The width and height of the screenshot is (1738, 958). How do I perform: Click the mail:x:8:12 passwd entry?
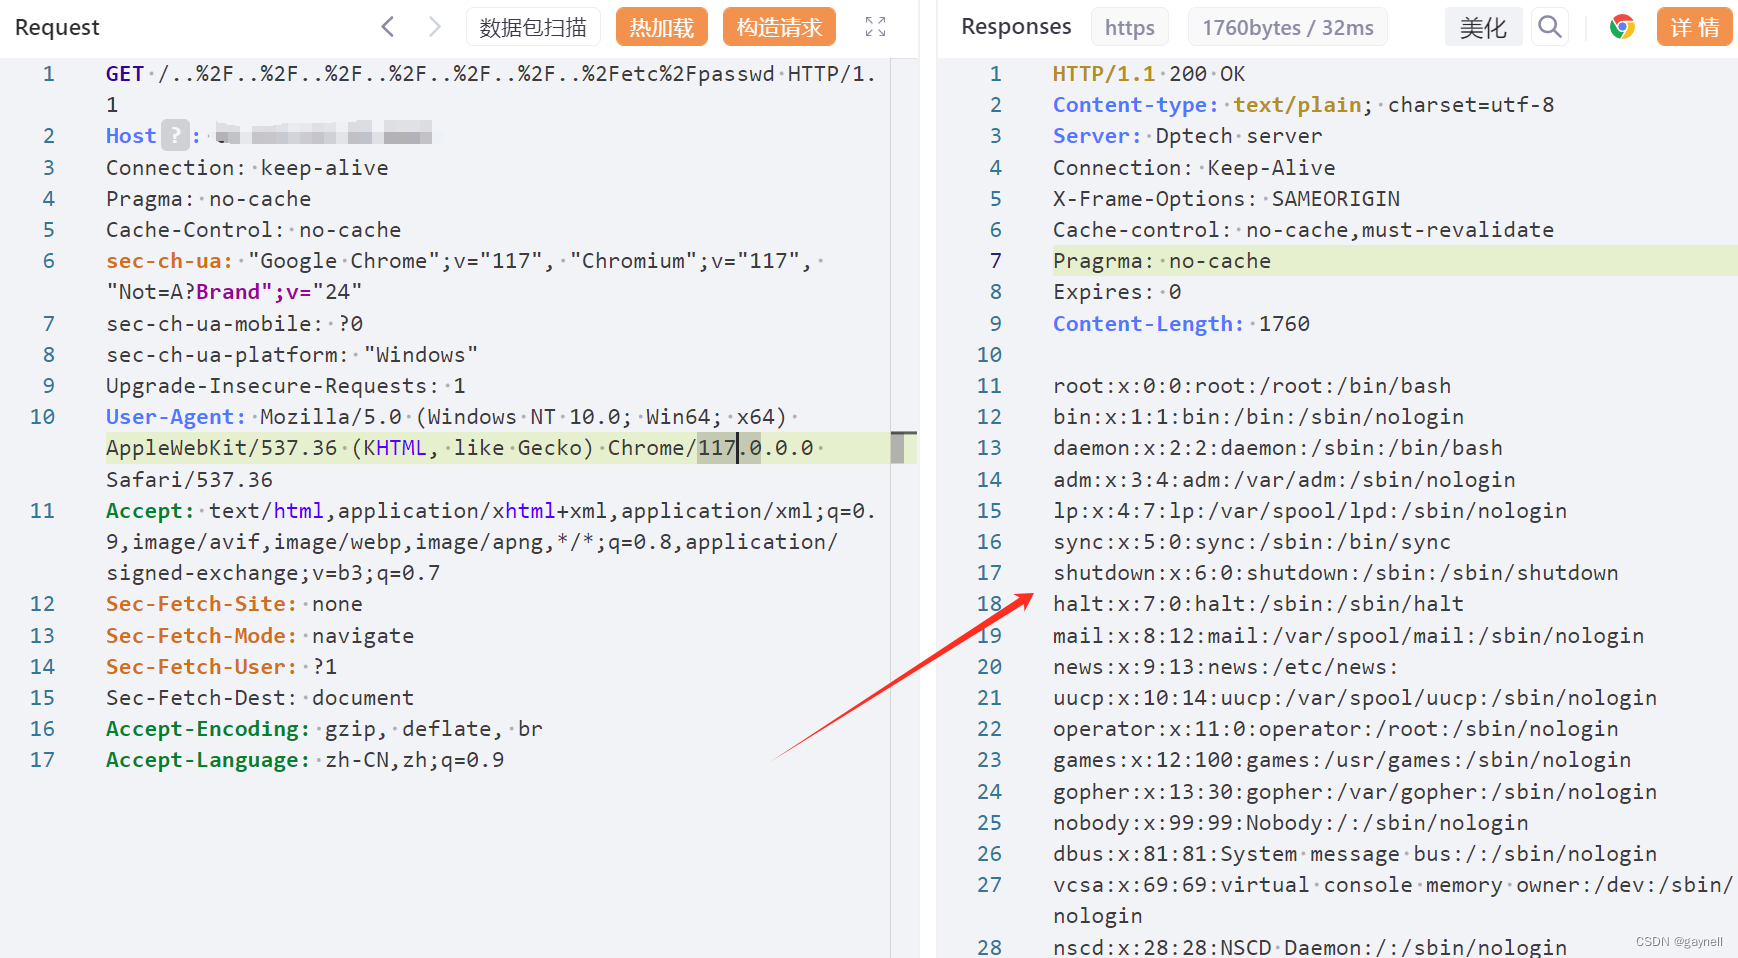[x=1348, y=635]
